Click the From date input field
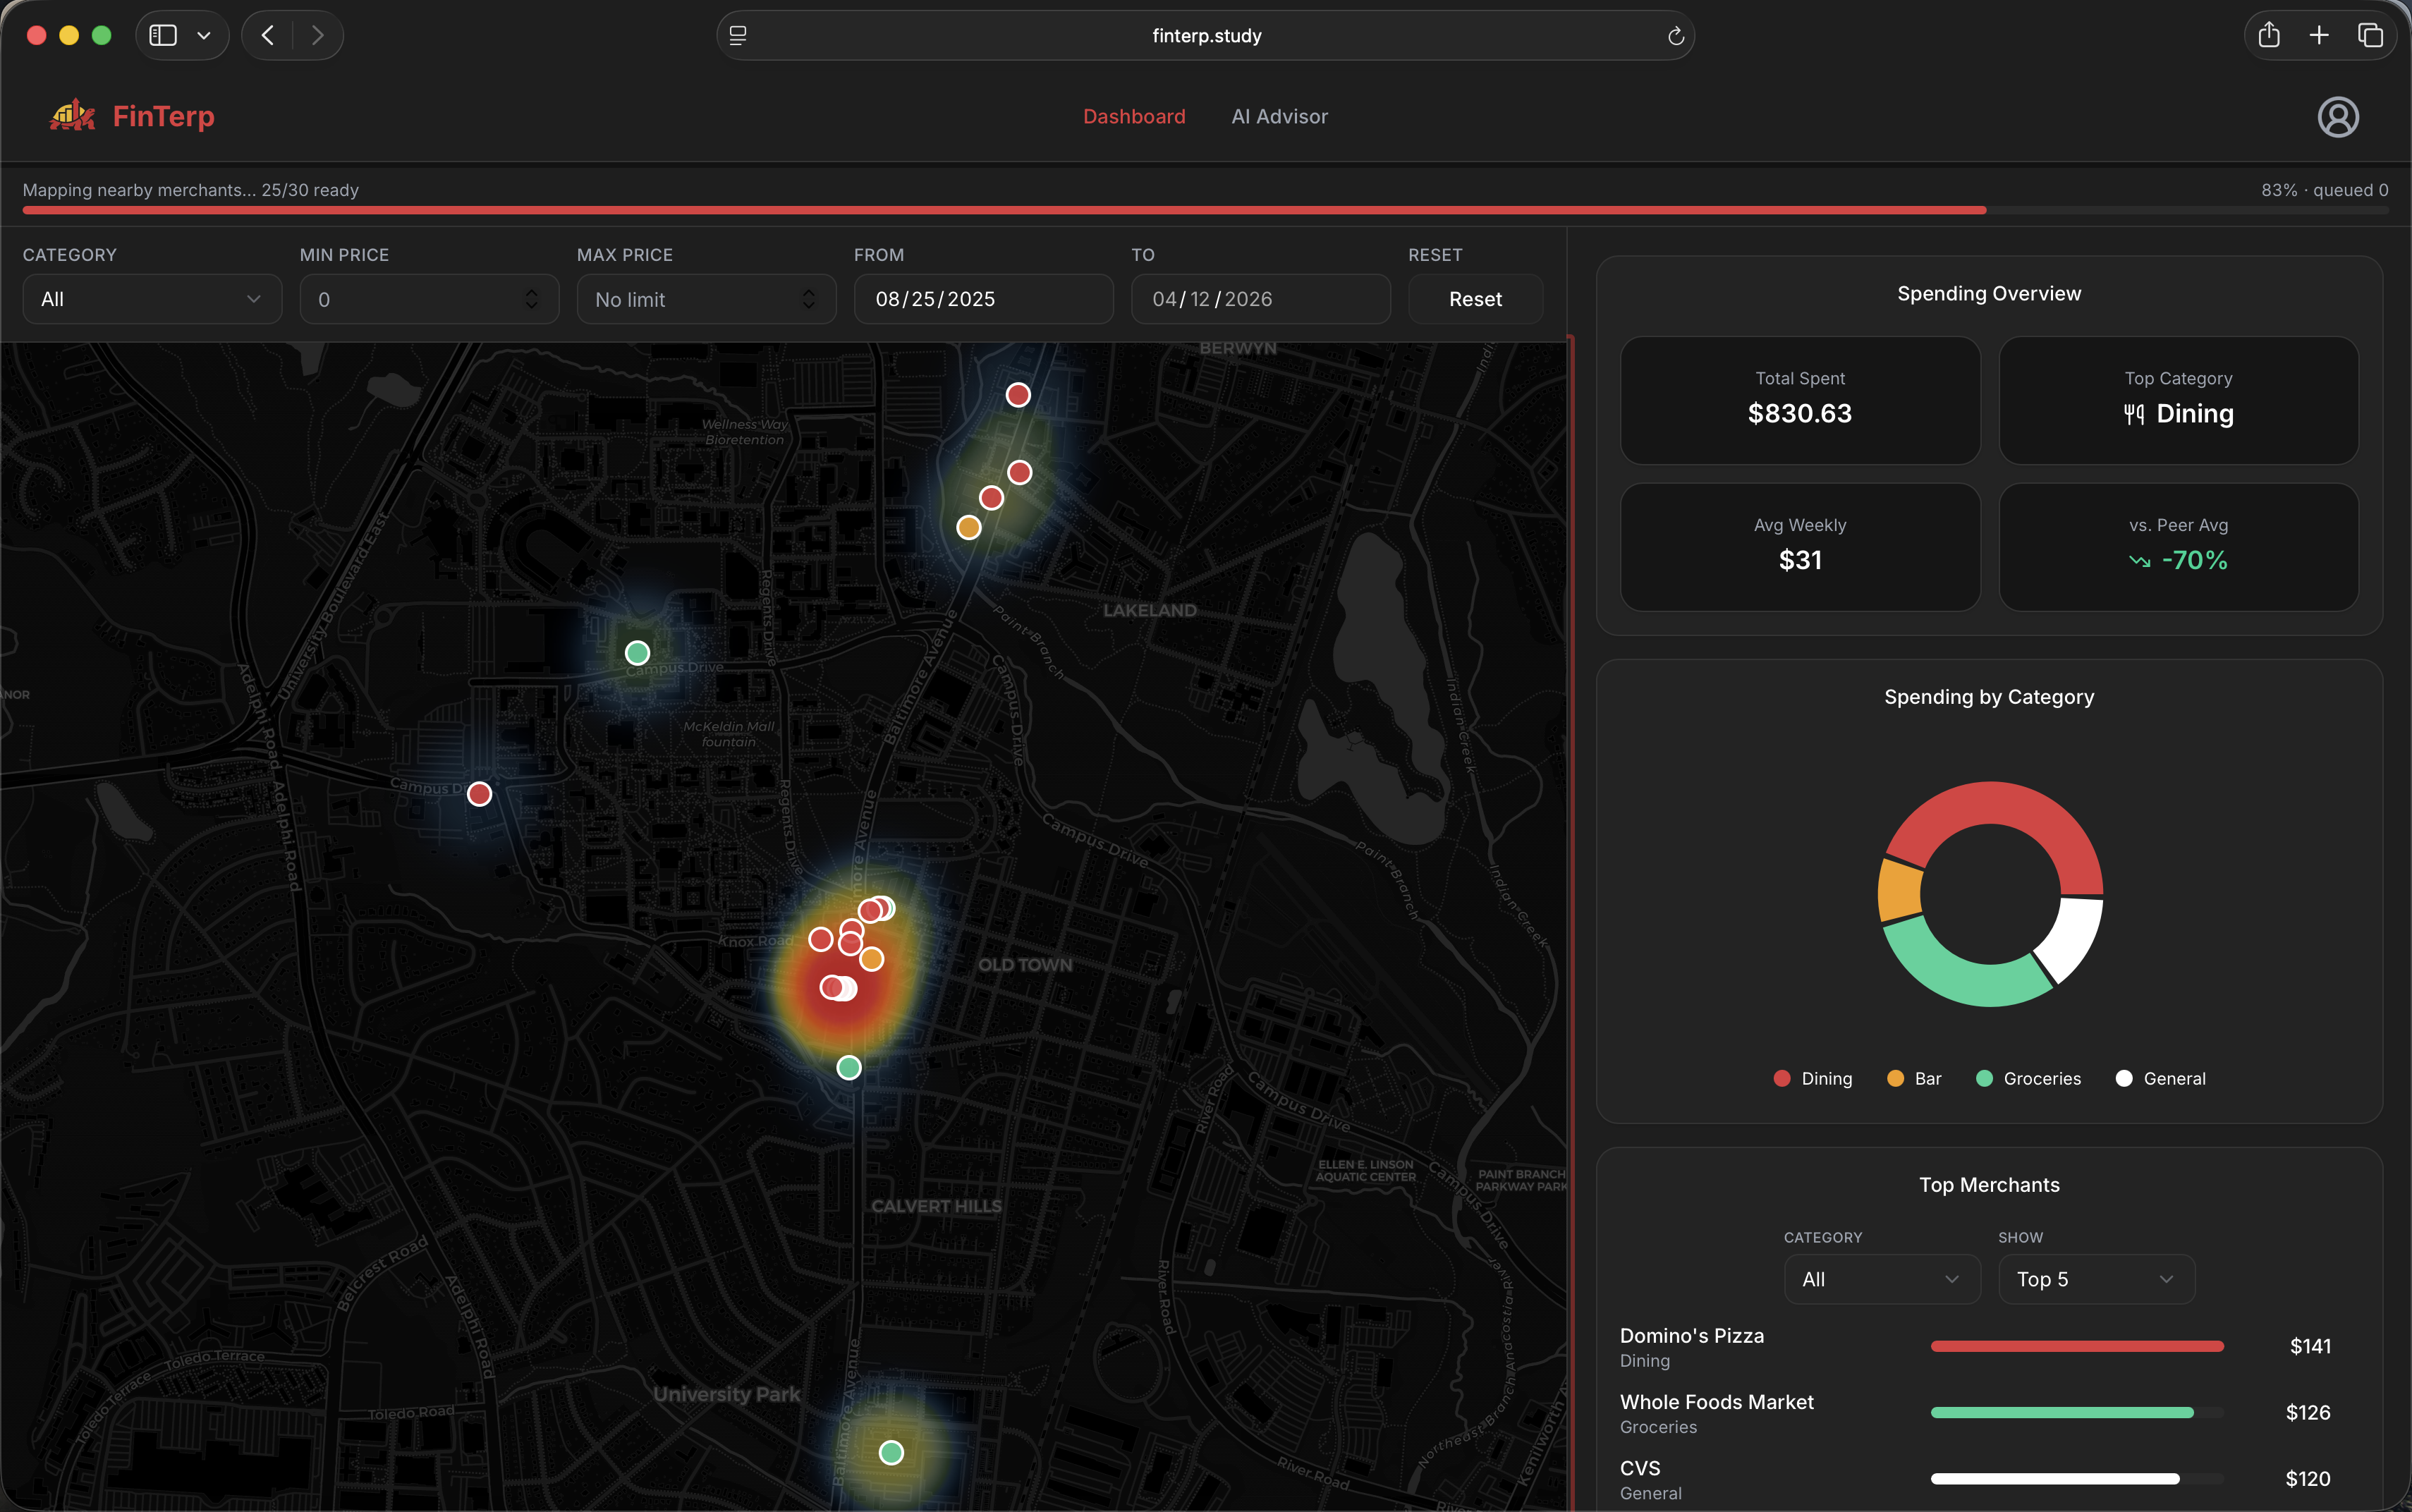The height and width of the screenshot is (1512, 2412). tap(982, 299)
